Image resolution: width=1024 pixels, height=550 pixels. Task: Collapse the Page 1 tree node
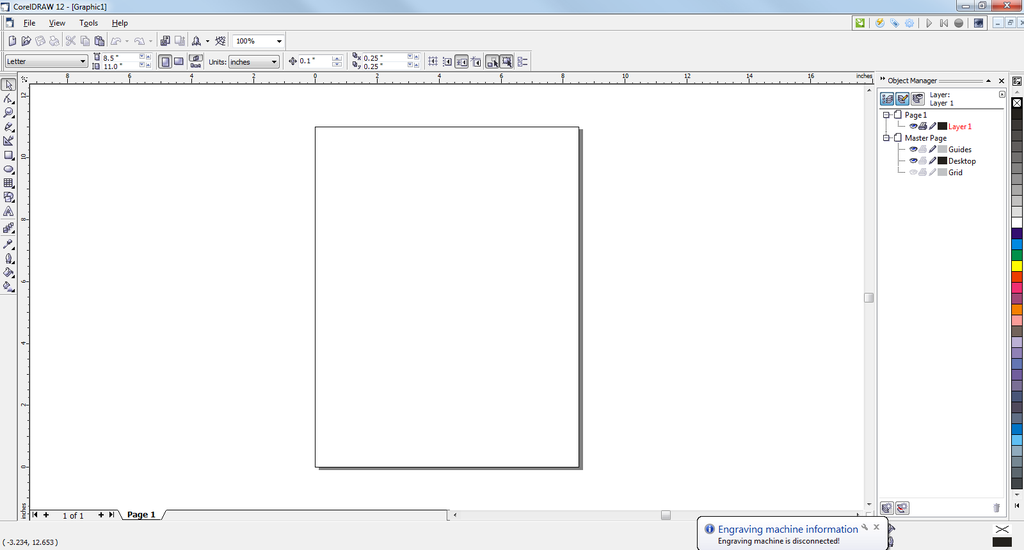coord(886,114)
